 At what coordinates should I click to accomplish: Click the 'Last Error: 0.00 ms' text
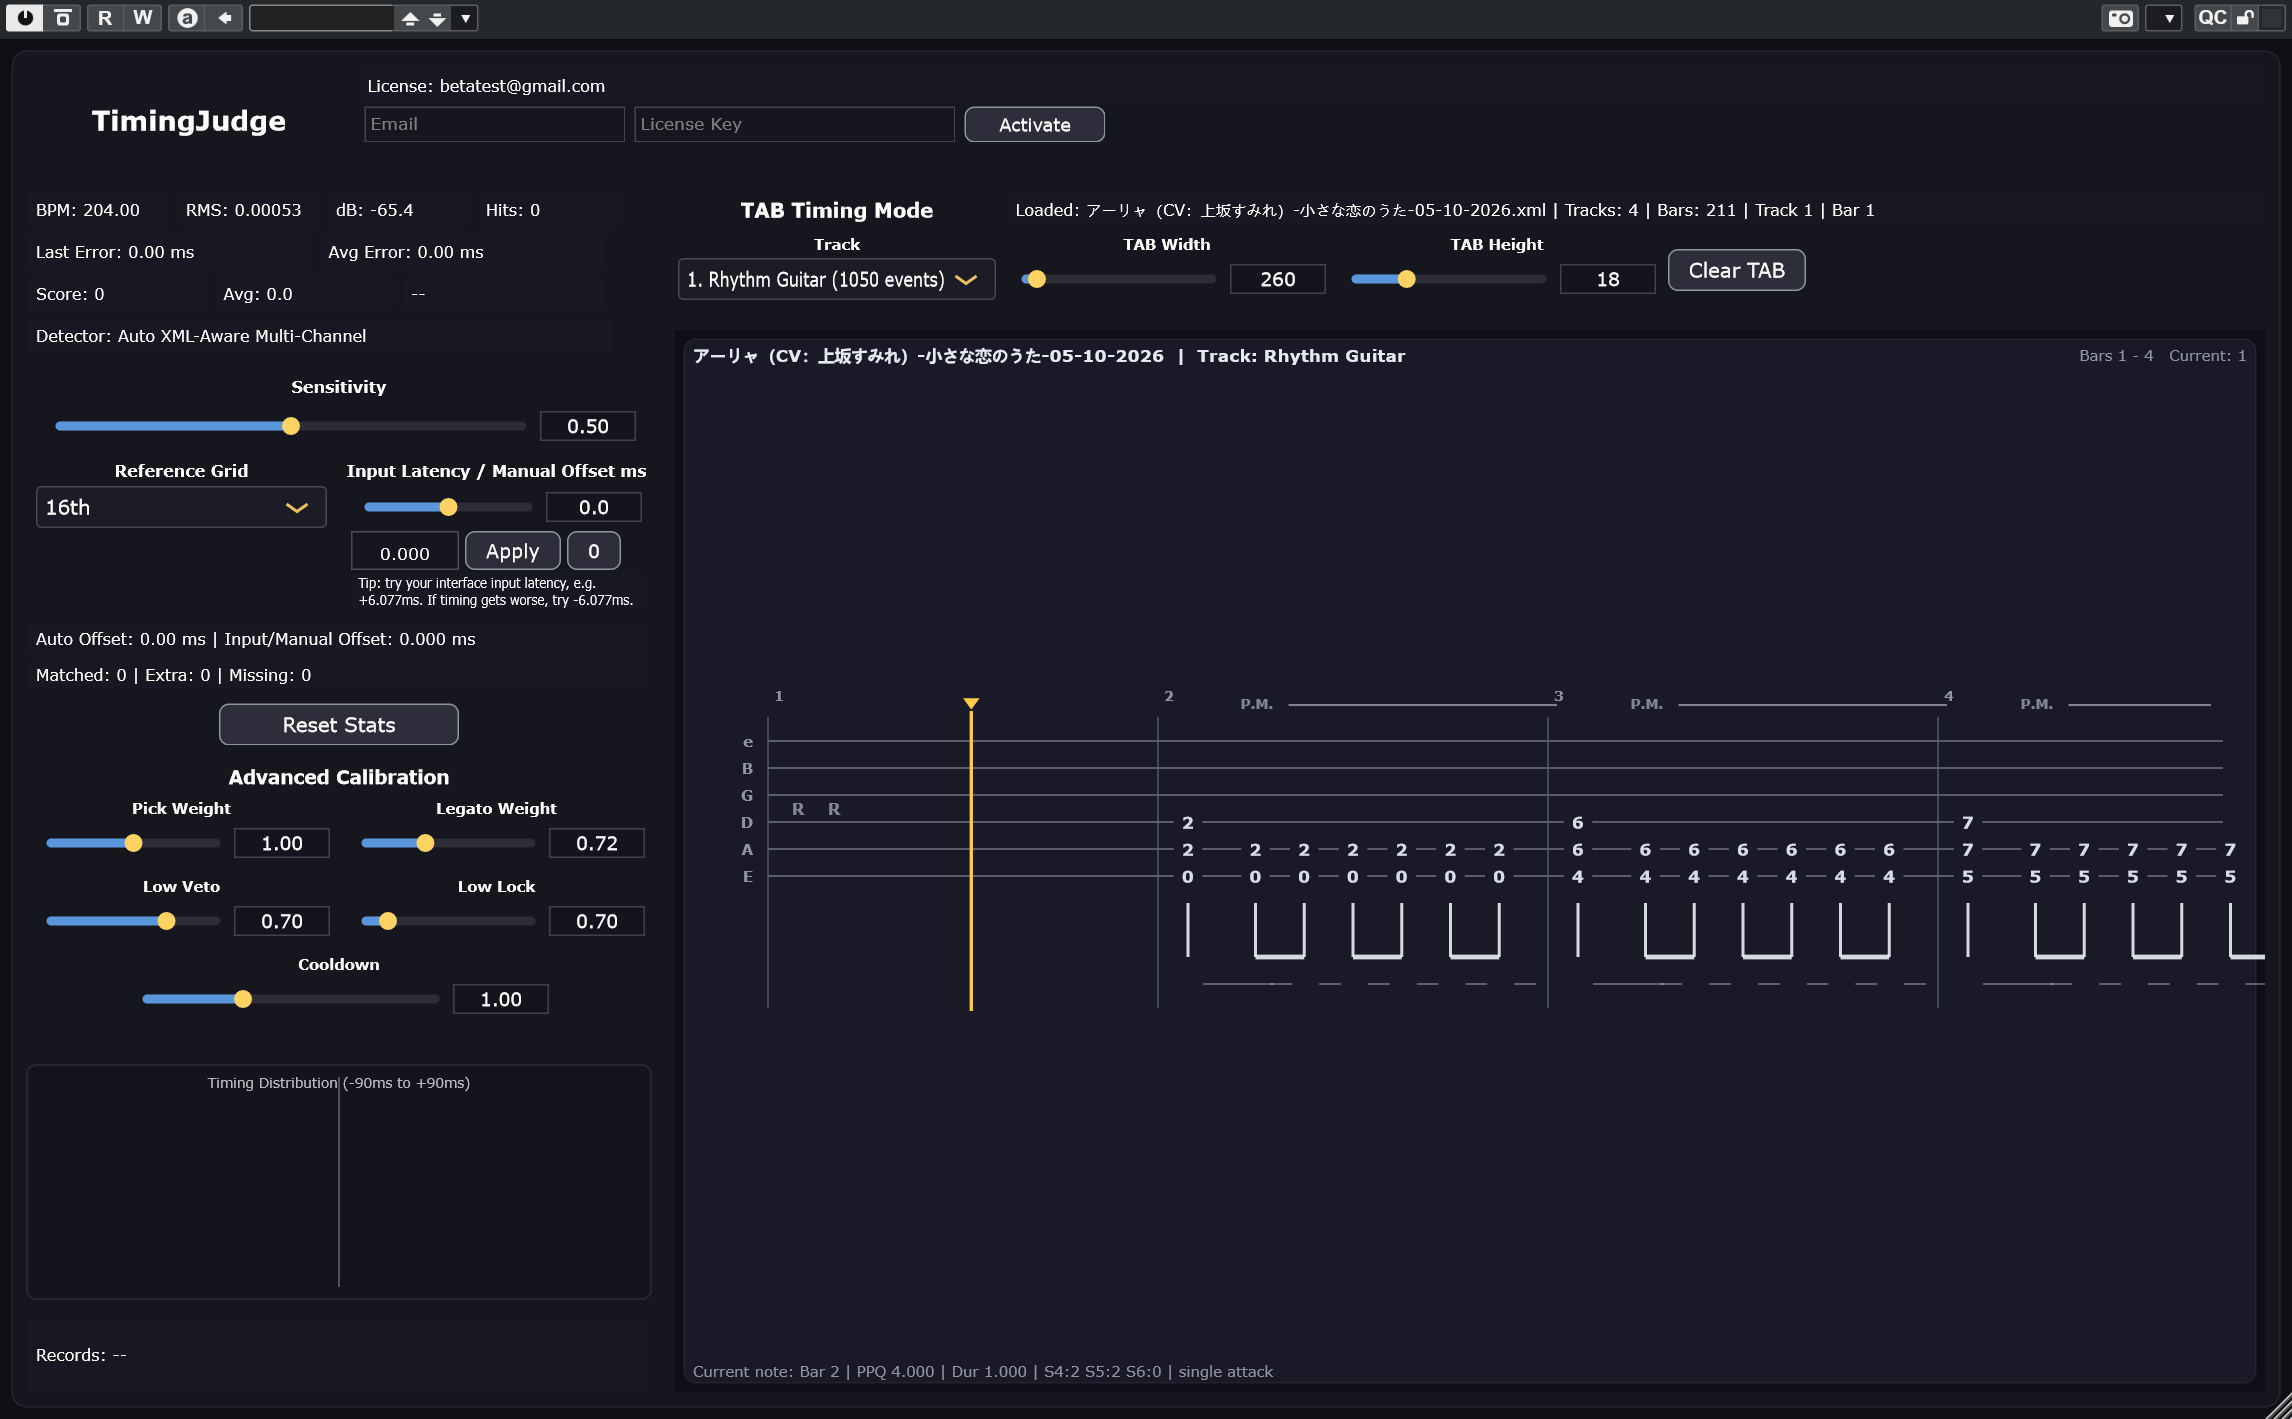coord(115,252)
